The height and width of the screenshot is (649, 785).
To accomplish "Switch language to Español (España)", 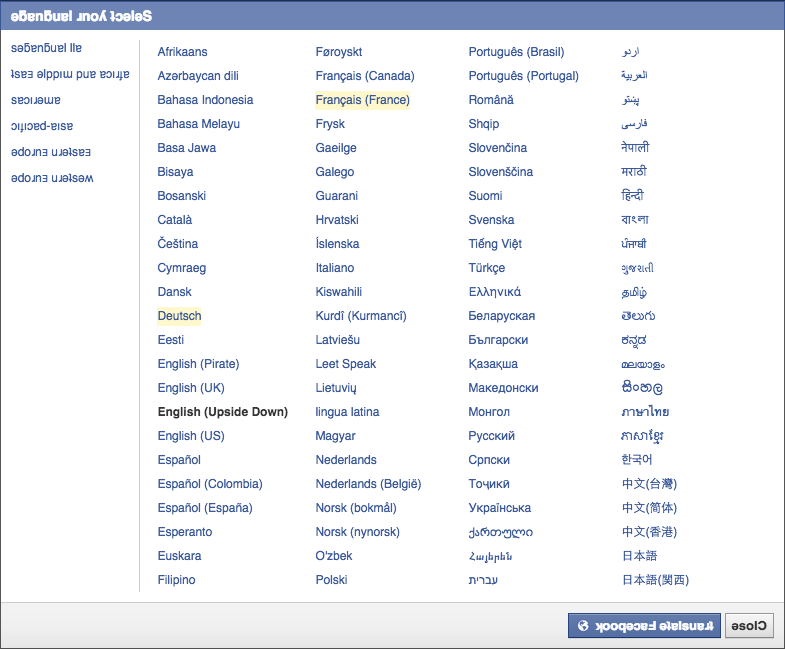I will [205, 508].
